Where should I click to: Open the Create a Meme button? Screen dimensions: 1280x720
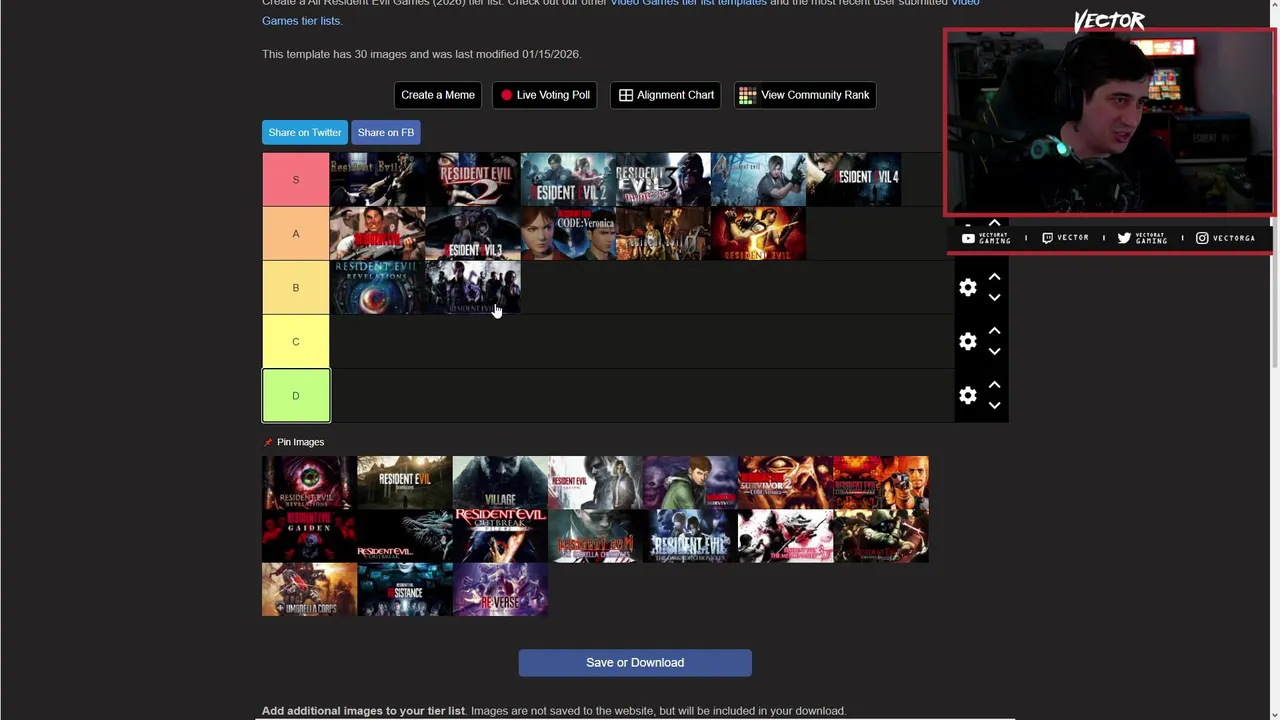[438, 95]
